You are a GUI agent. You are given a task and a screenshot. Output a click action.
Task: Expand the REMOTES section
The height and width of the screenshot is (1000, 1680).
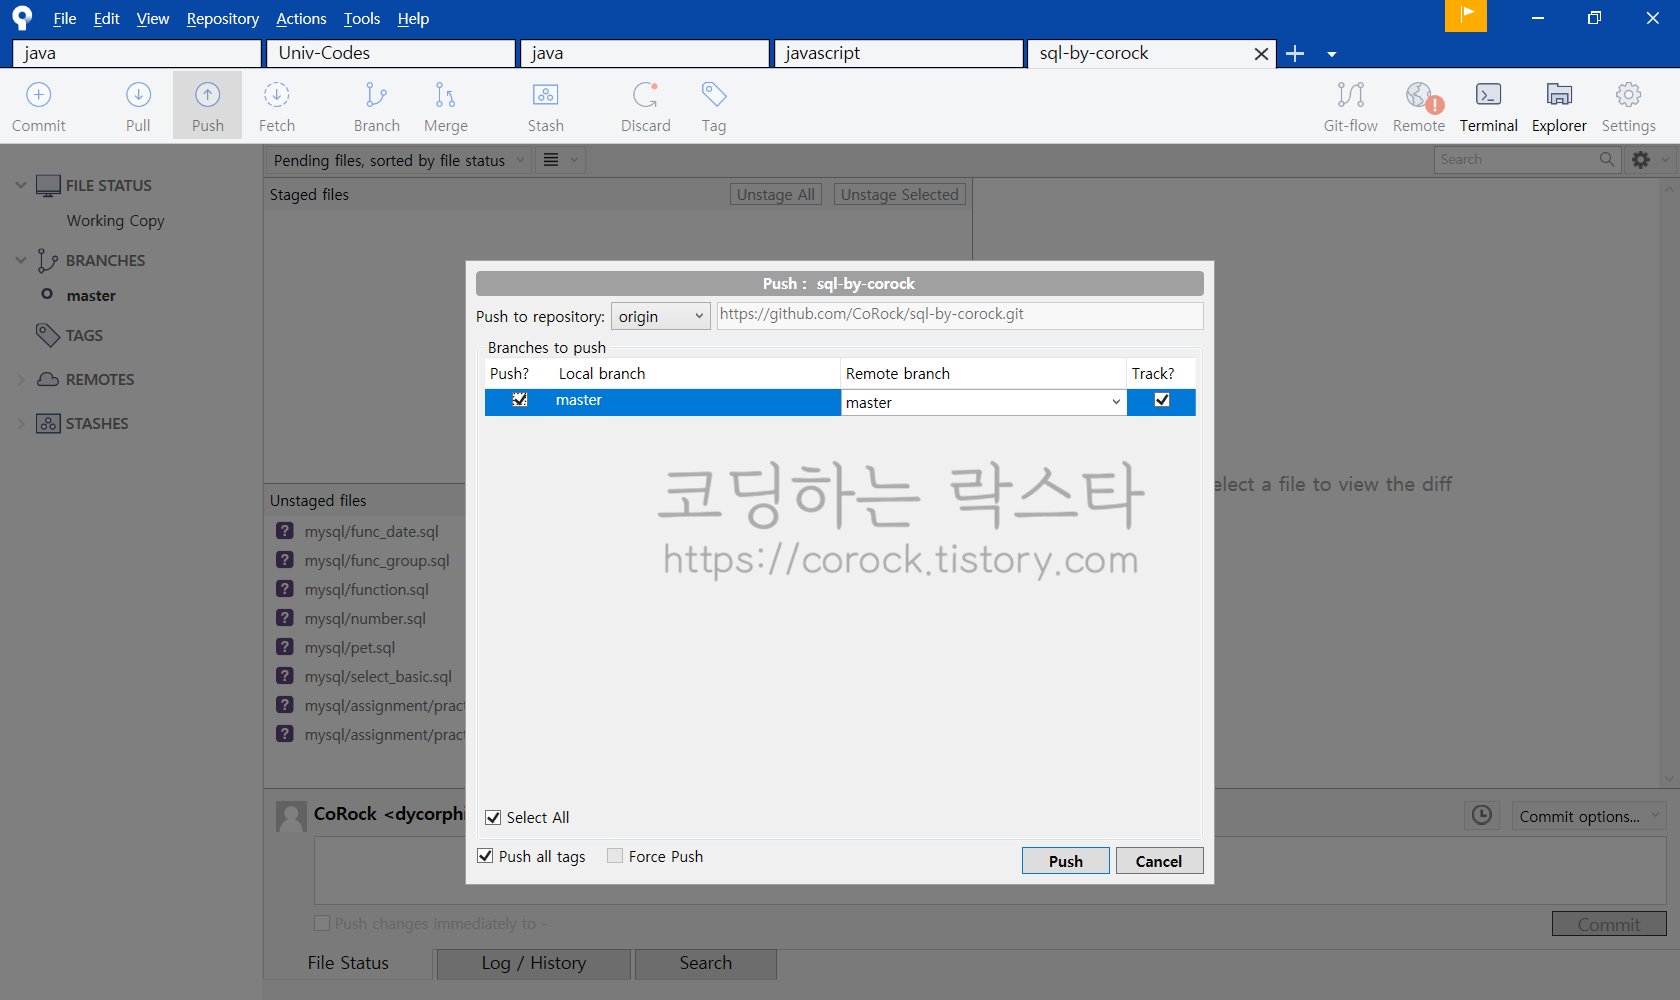pyautogui.click(x=21, y=379)
